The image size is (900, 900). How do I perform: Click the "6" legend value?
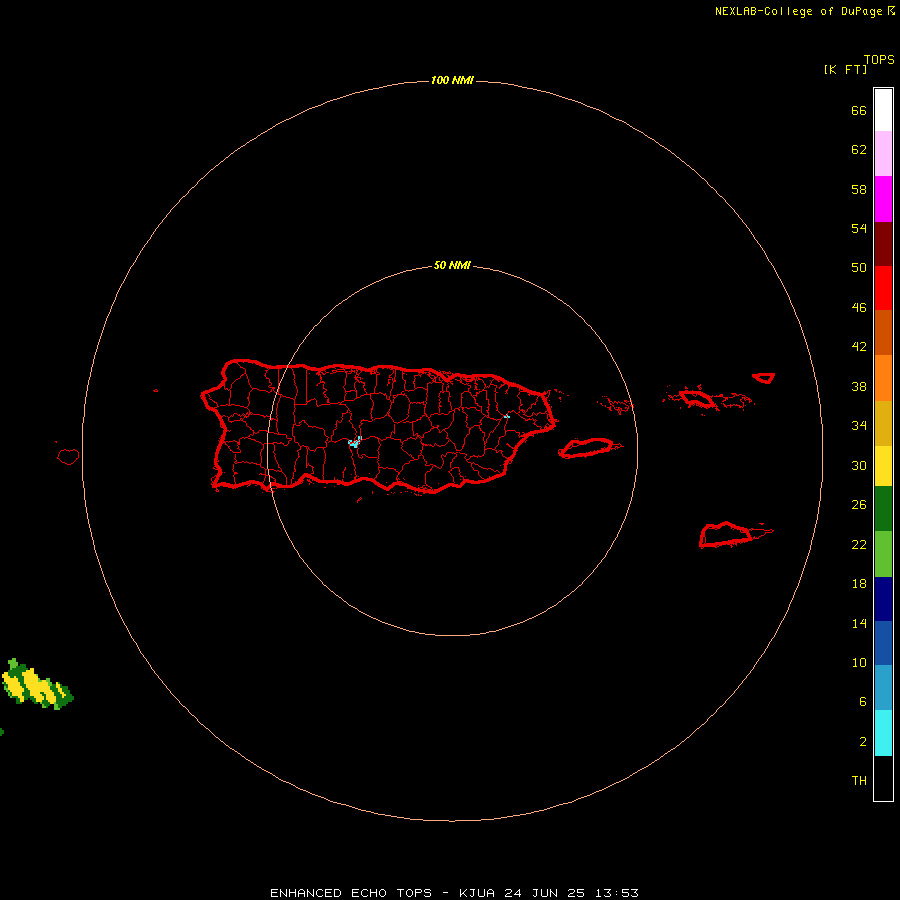tap(863, 702)
